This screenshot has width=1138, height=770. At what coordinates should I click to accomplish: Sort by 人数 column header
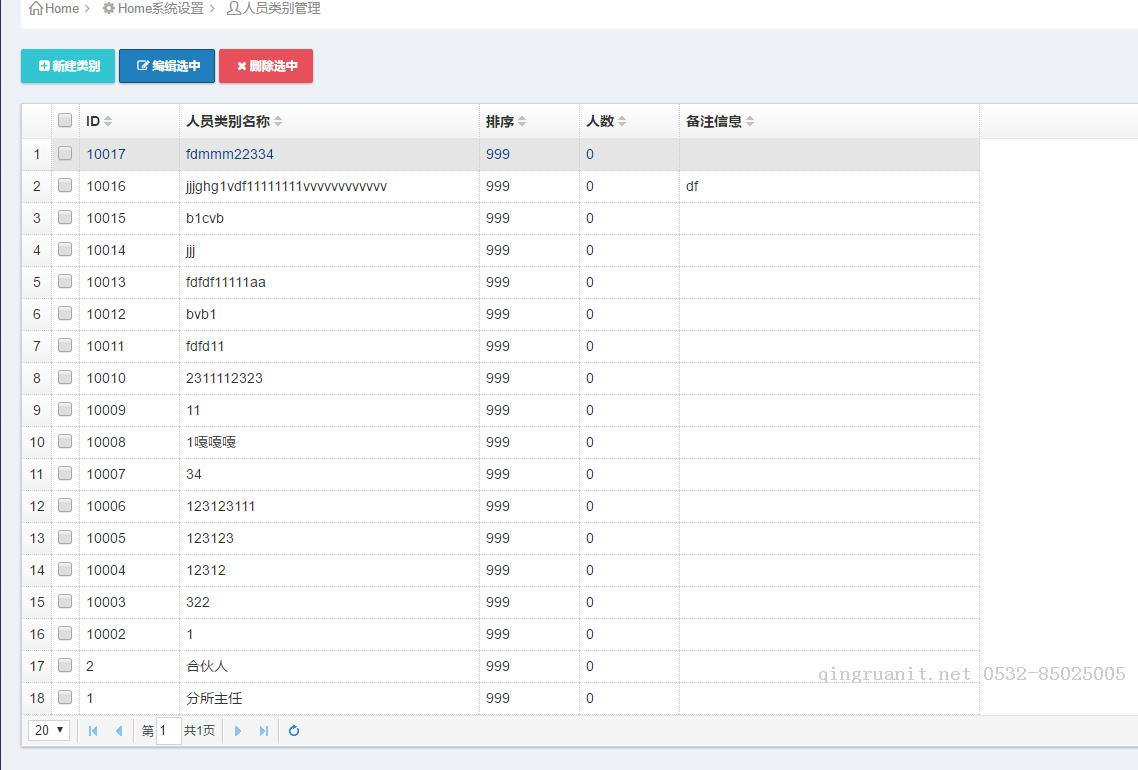coord(600,122)
